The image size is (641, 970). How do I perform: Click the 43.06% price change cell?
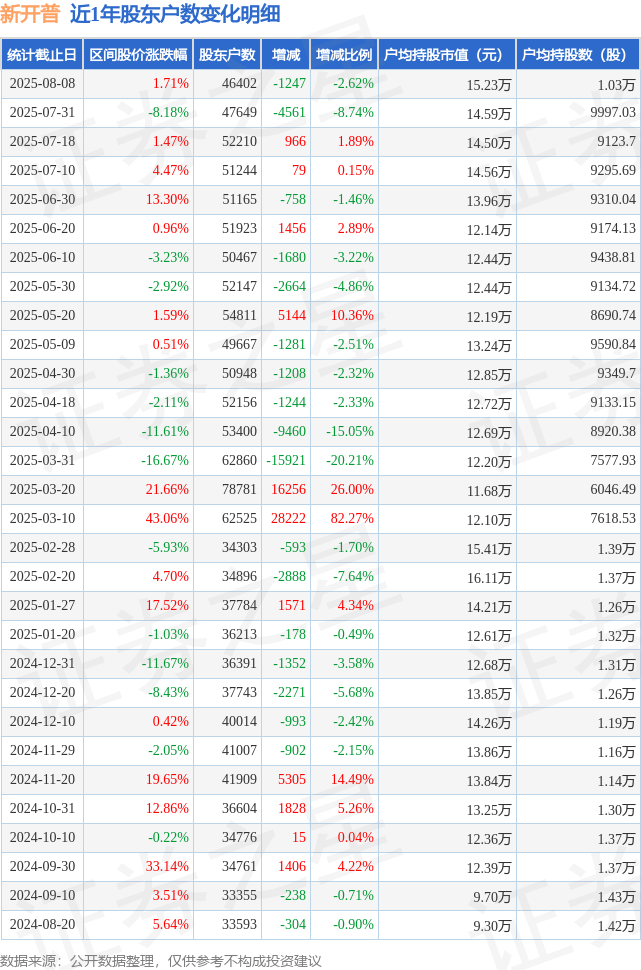(167, 518)
